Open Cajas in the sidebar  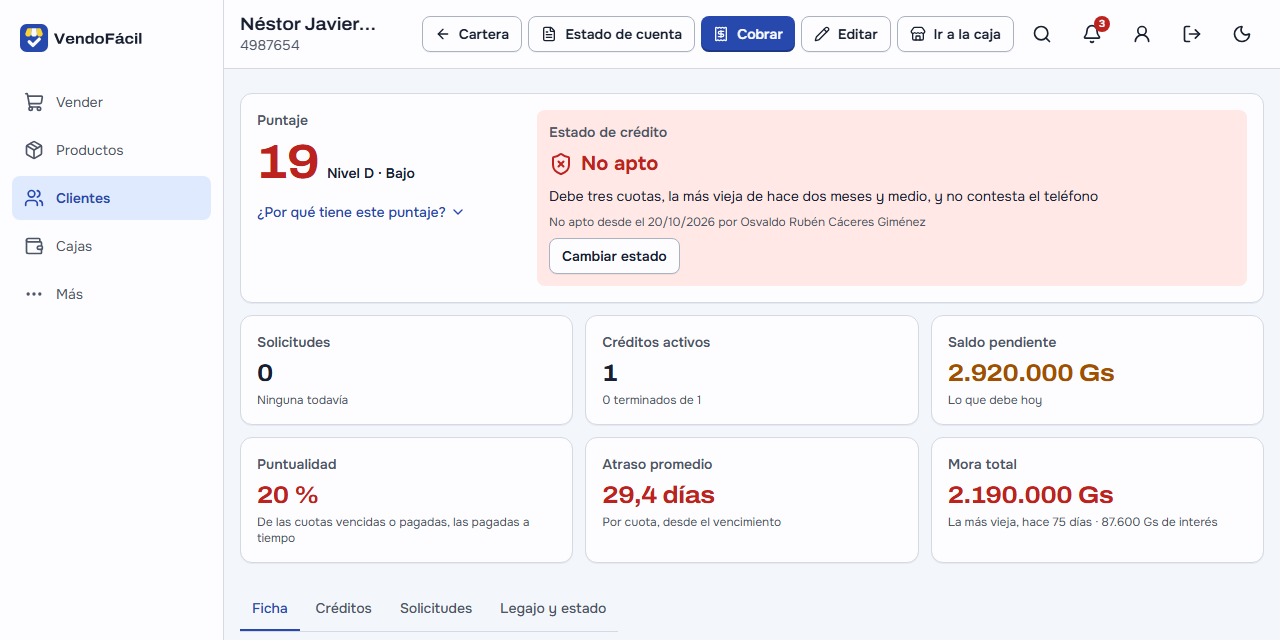coord(111,246)
